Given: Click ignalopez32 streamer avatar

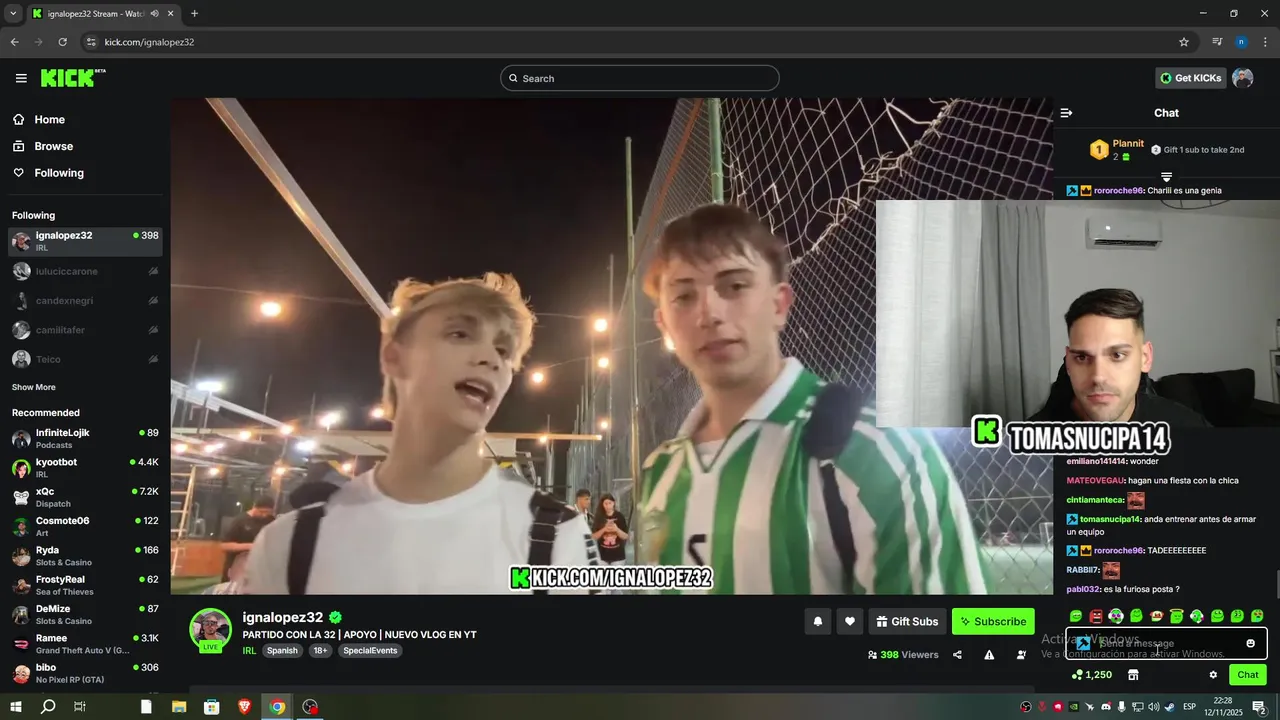Looking at the screenshot, I should pyautogui.click(x=211, y=629).
